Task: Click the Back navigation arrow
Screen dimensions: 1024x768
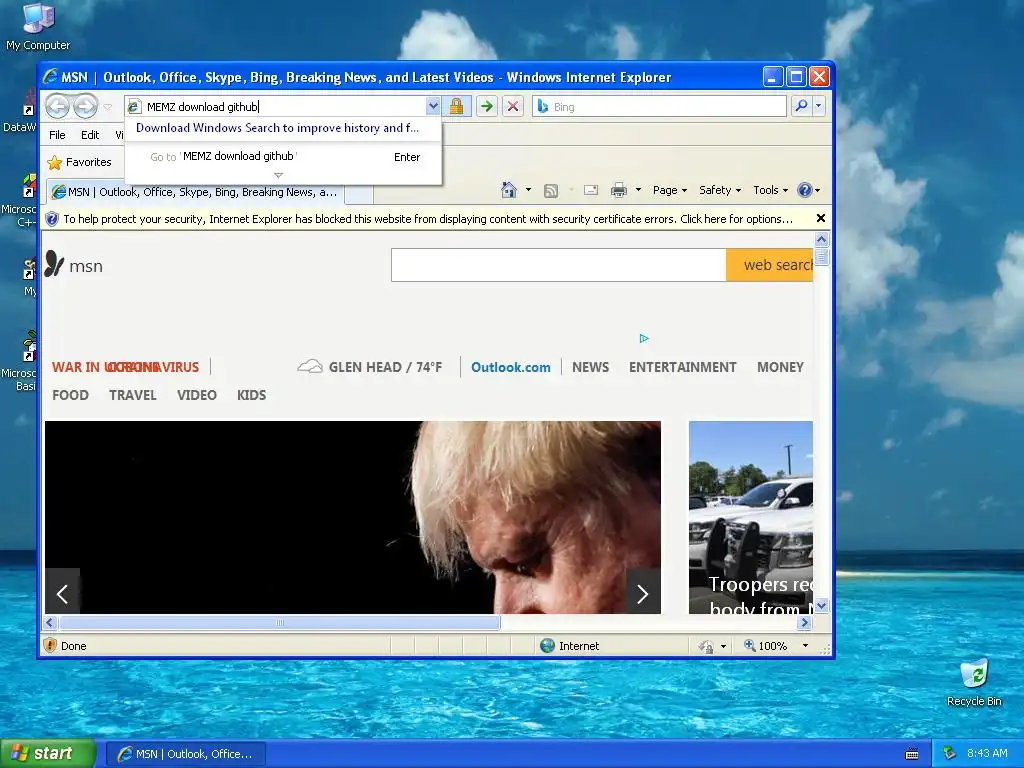Action: pyautogui.click(x=57, y=106)
